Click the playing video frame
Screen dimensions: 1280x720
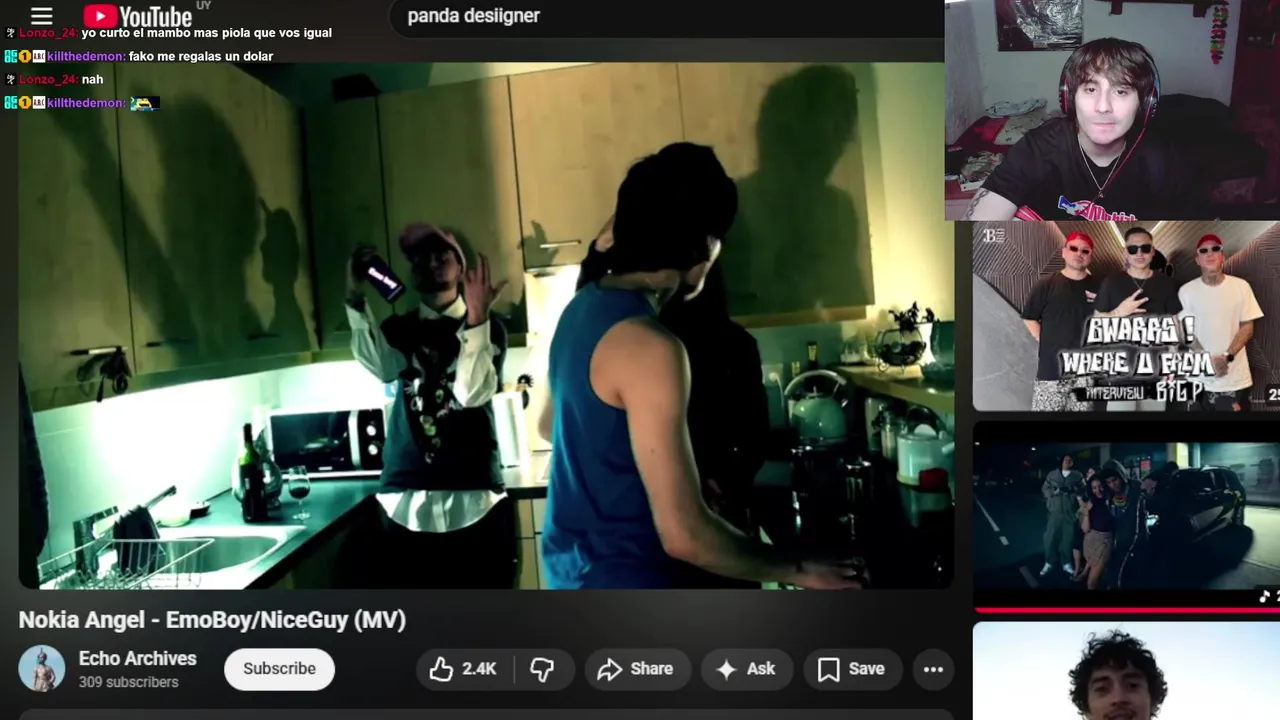(x=486, y=325)
